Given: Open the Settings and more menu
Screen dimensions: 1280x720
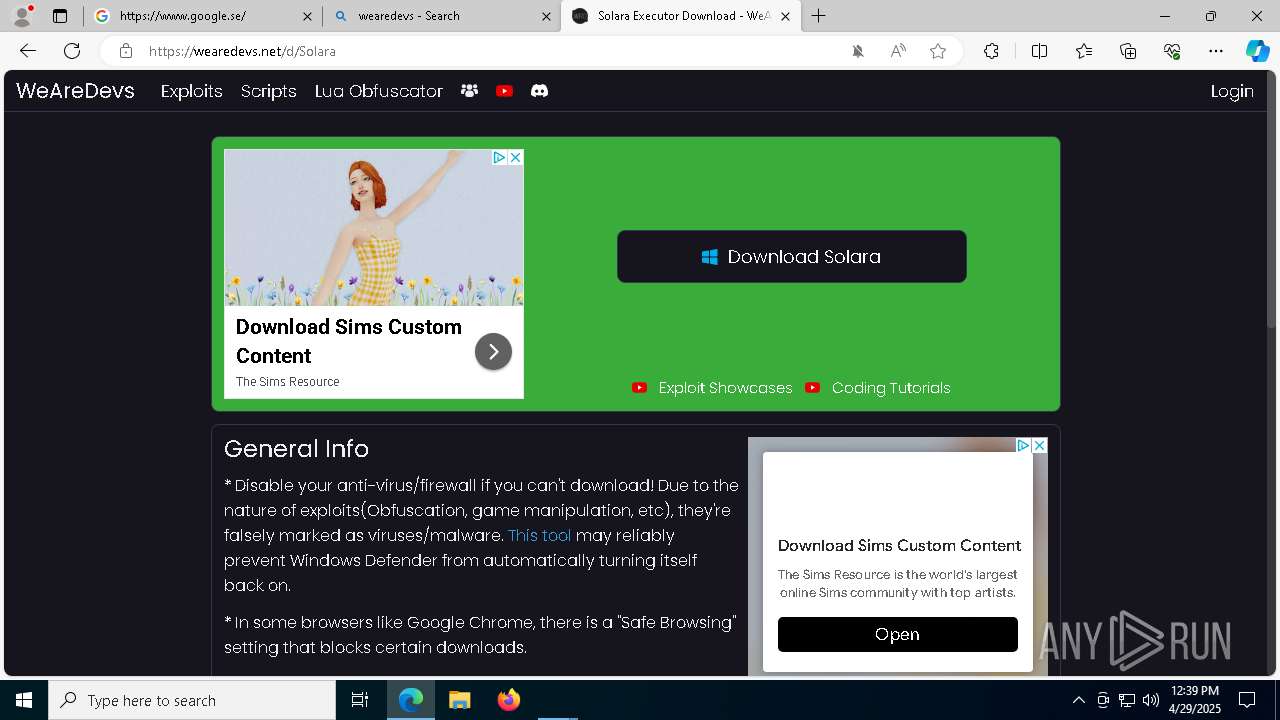Looking at the screenshot, I should pyautogui.click(x=1216, y=51).
